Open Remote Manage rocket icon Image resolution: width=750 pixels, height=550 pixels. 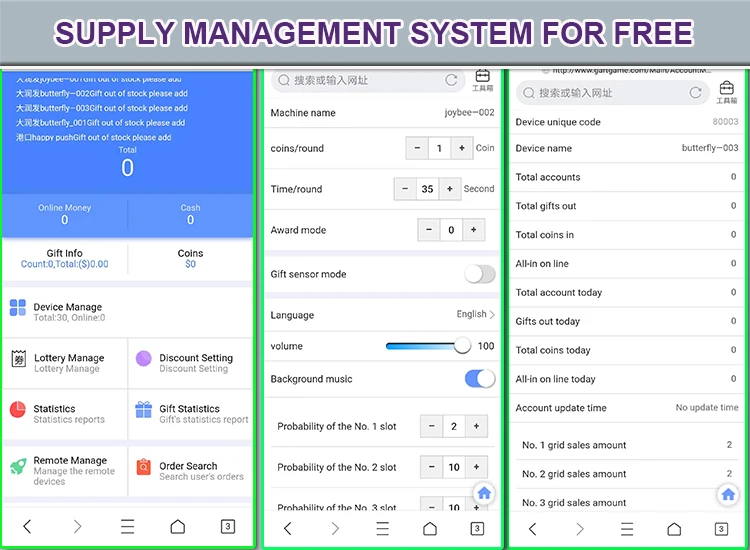(18, 466)
